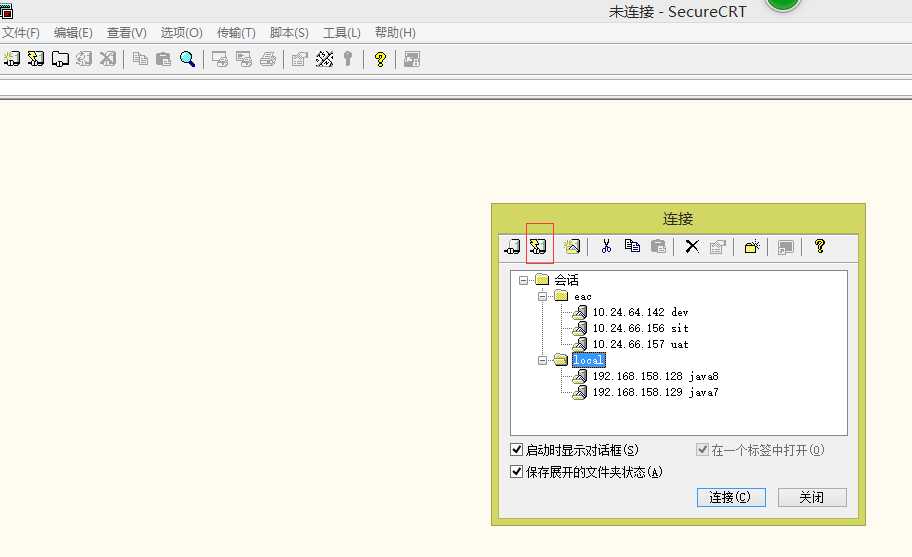Open the 编辑(E) menu

73,33
